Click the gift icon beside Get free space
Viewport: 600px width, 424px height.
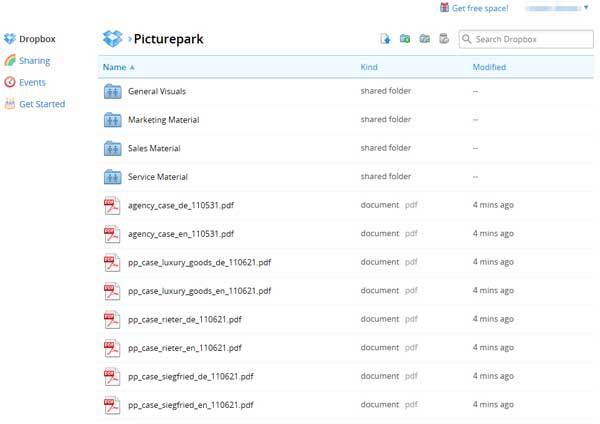pyautogui.click(x=444, y=7)
